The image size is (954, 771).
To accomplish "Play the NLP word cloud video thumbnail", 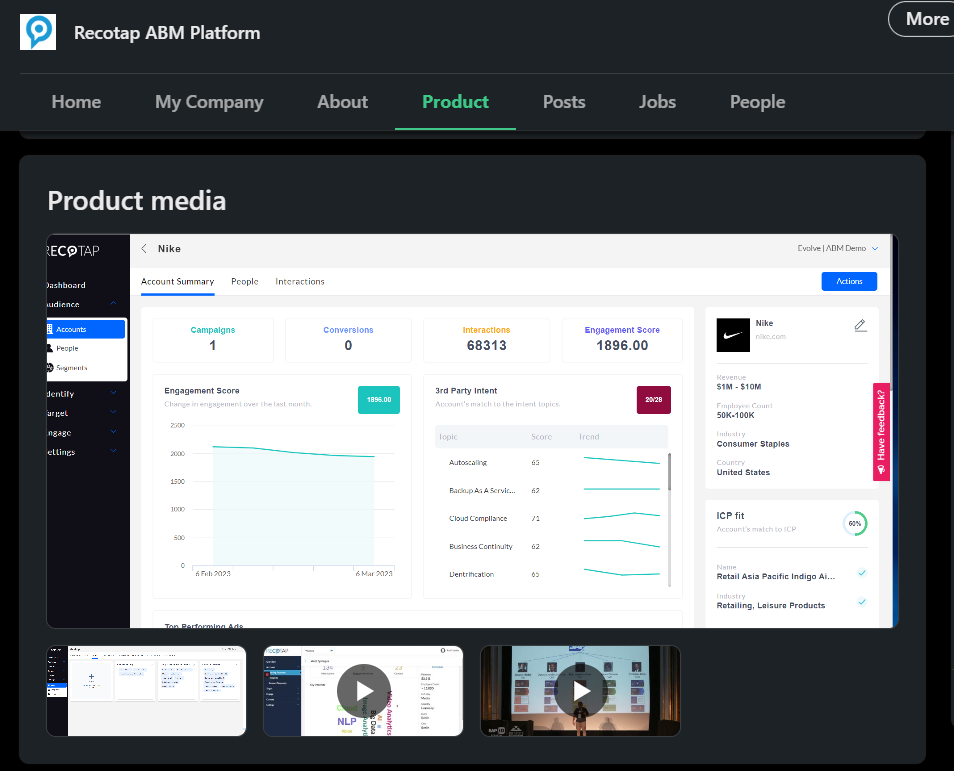I will click(363, 691).
